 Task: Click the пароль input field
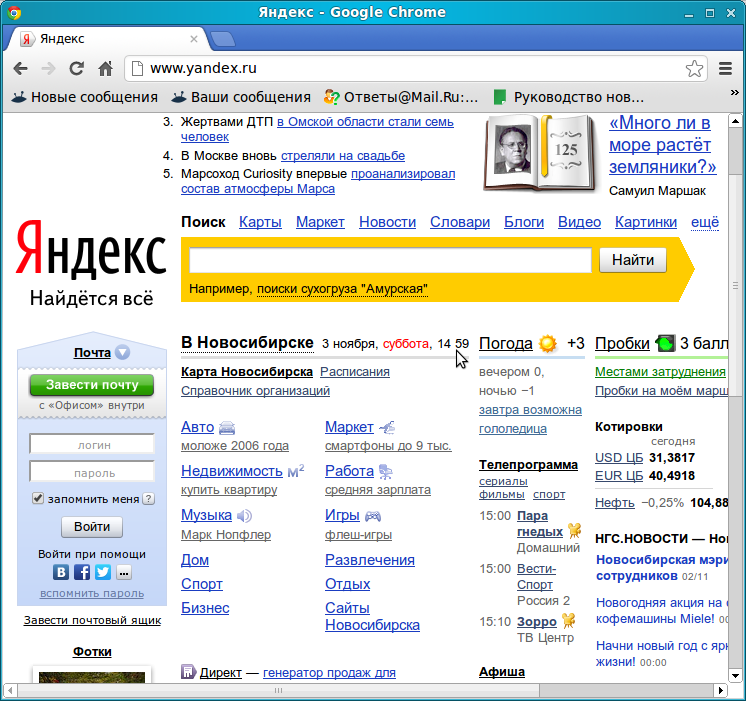pos(92,472)
